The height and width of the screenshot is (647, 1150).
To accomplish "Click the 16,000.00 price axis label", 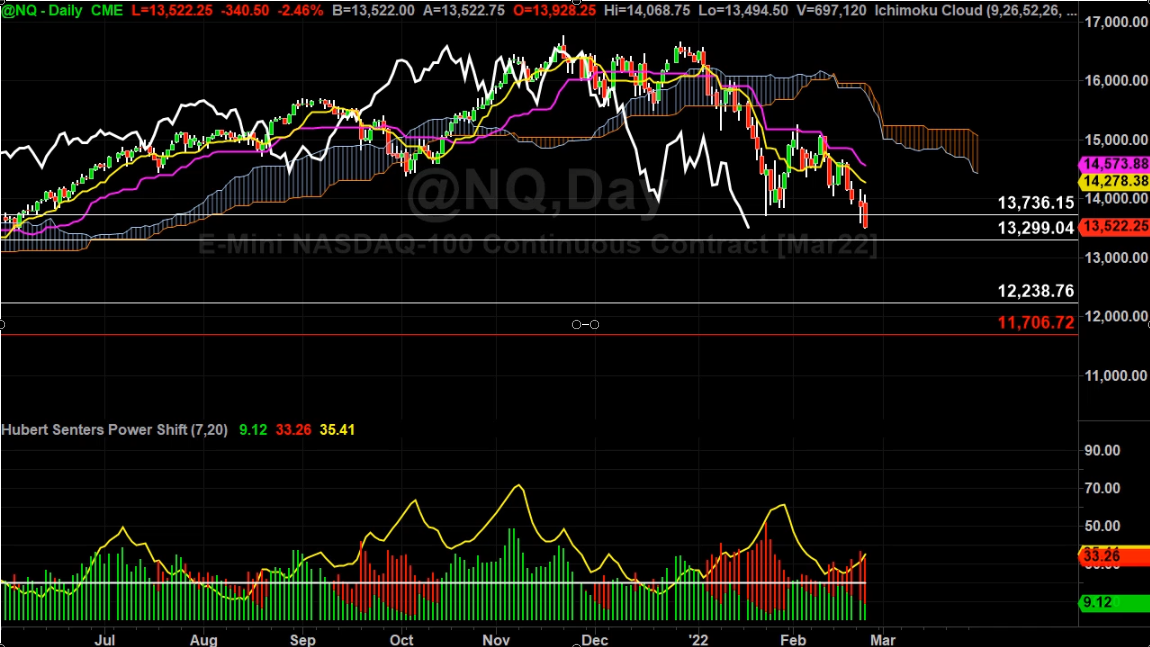I will (1116, 81).
